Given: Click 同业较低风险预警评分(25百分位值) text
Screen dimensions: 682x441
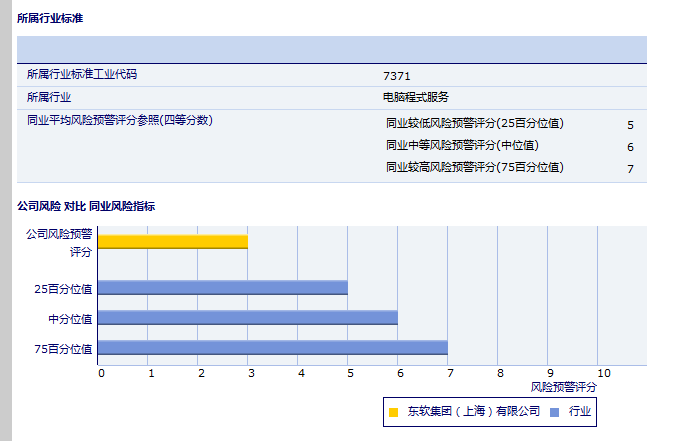Looking at the screenshot, I should [474, 124].
